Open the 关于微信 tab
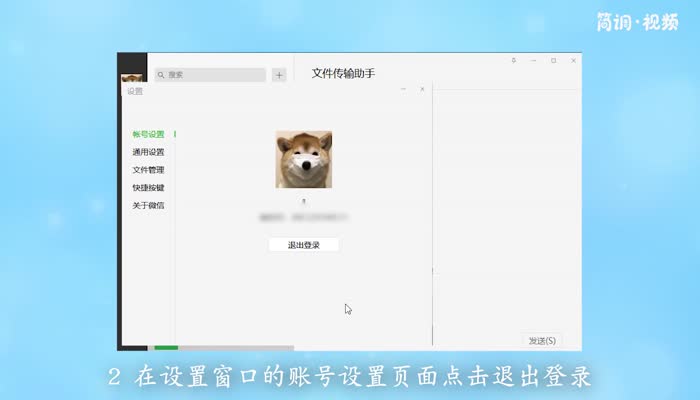 [x=148, y=206]
